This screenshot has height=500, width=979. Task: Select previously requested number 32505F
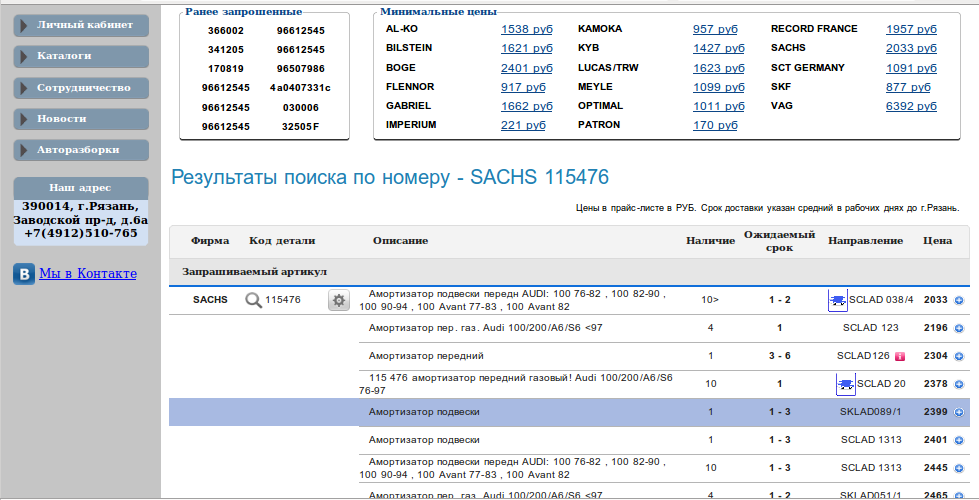tap(301, 127)
